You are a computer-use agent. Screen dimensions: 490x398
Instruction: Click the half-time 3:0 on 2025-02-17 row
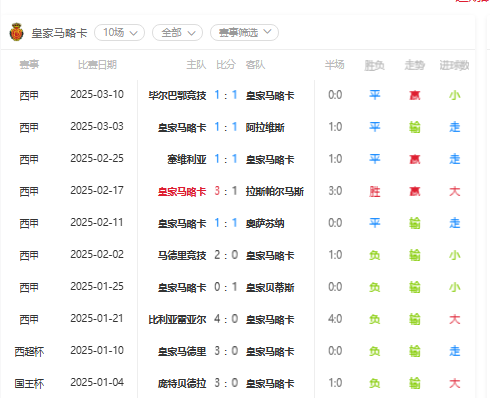coord(335,191)
